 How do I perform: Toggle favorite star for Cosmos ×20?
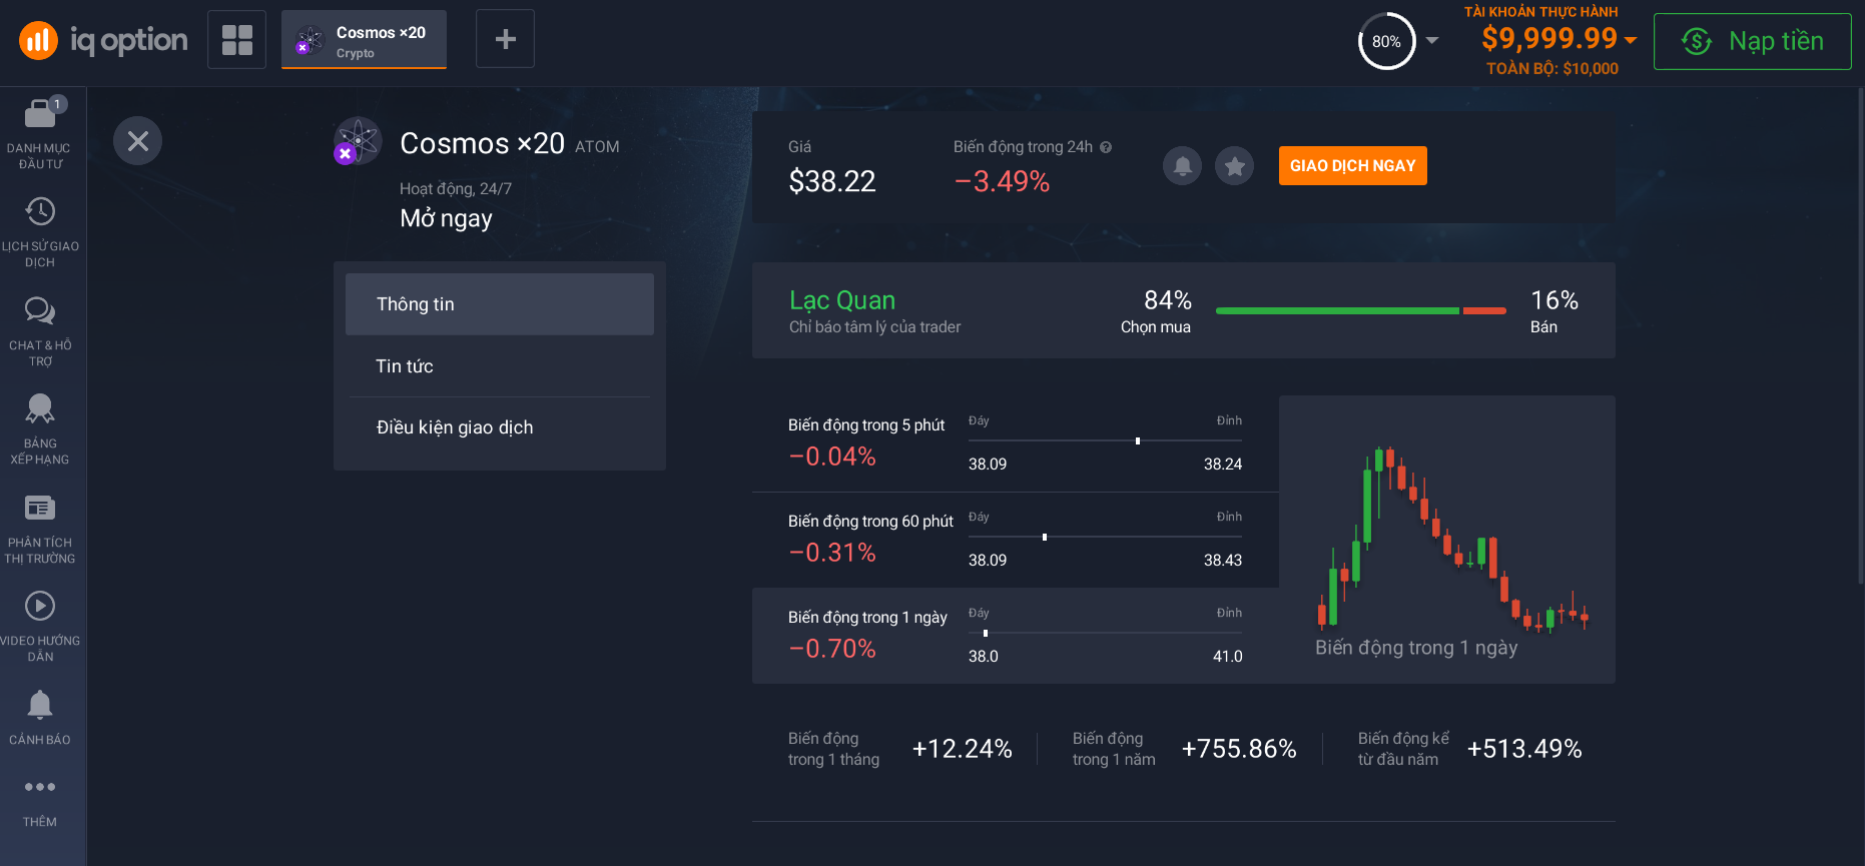[1235, 166]
